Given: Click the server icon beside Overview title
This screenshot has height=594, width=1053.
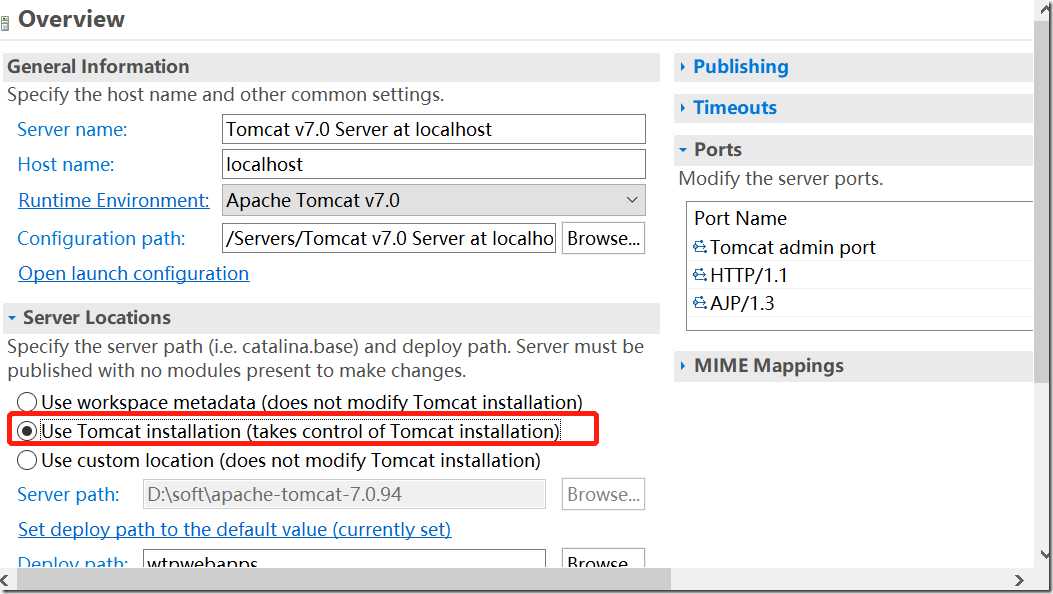Looking at the screenshot, I should [x=5, y=23].
